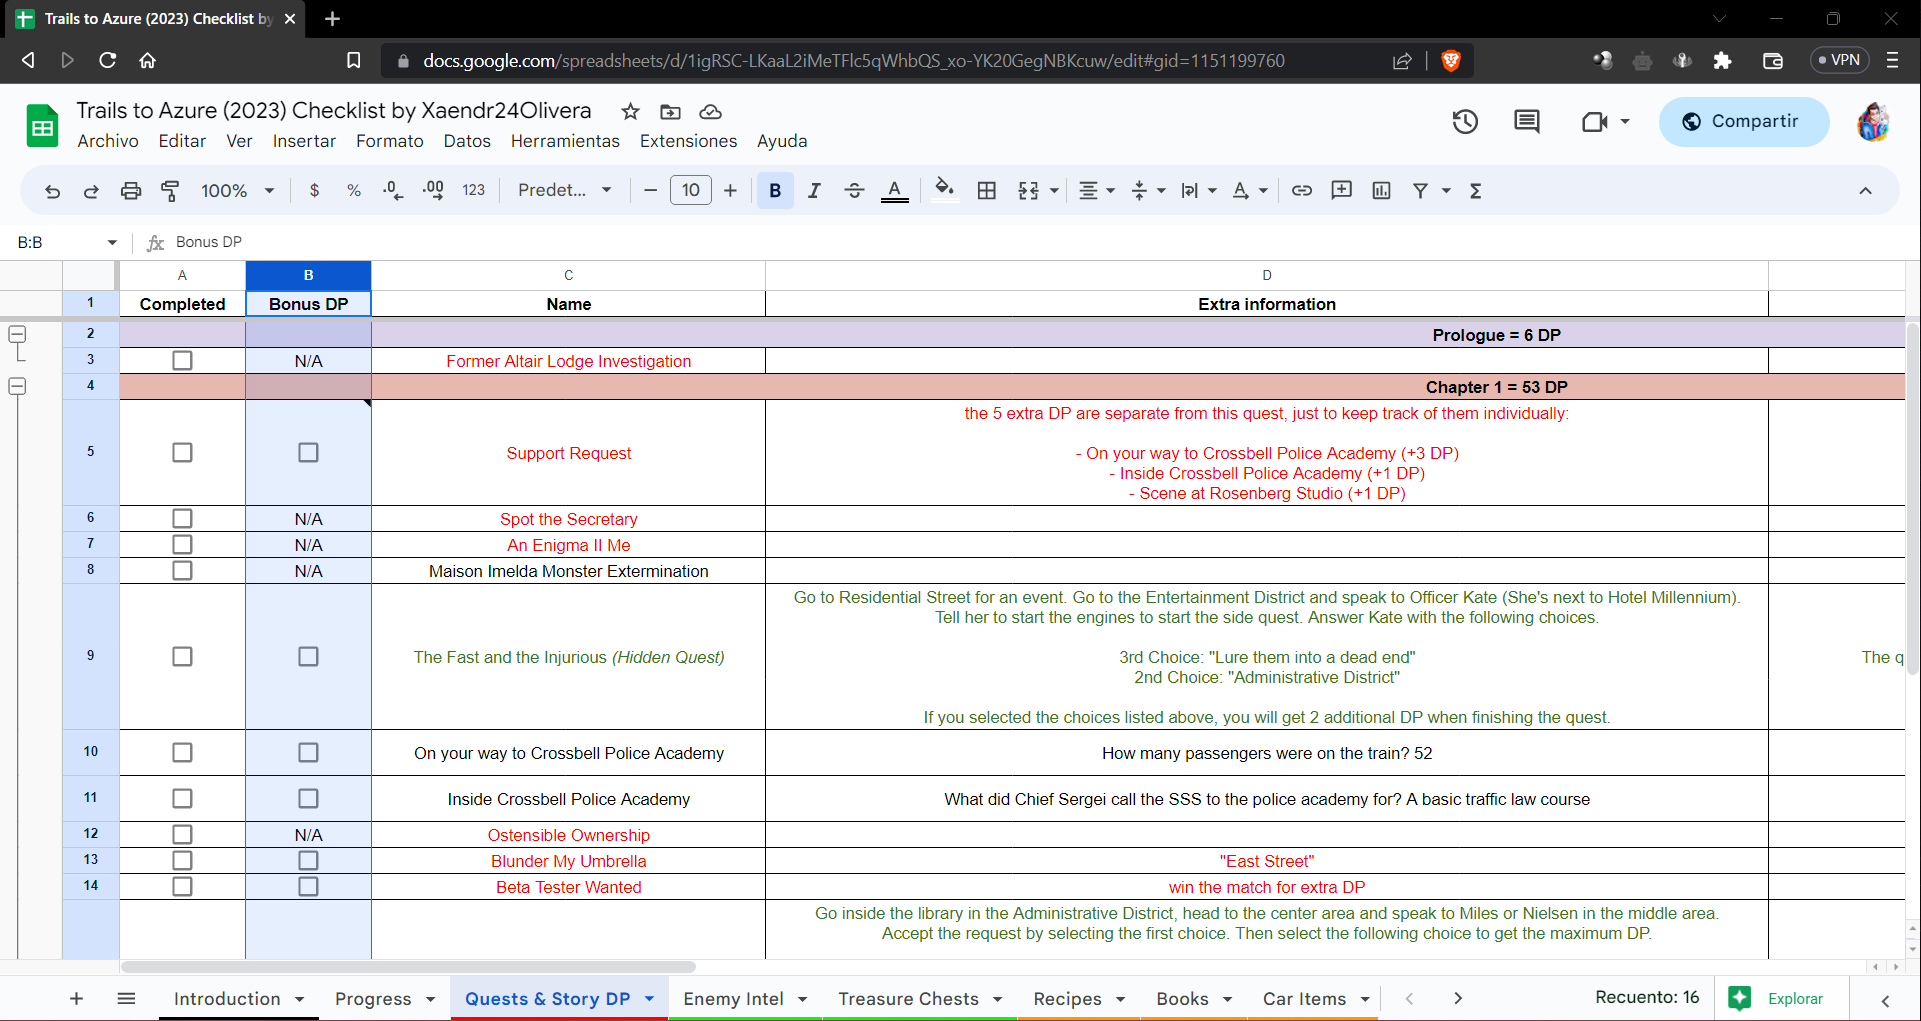Screen dimensions: 1921x1021
Task: Open the Herramientas menu
Action: [565, 142]
